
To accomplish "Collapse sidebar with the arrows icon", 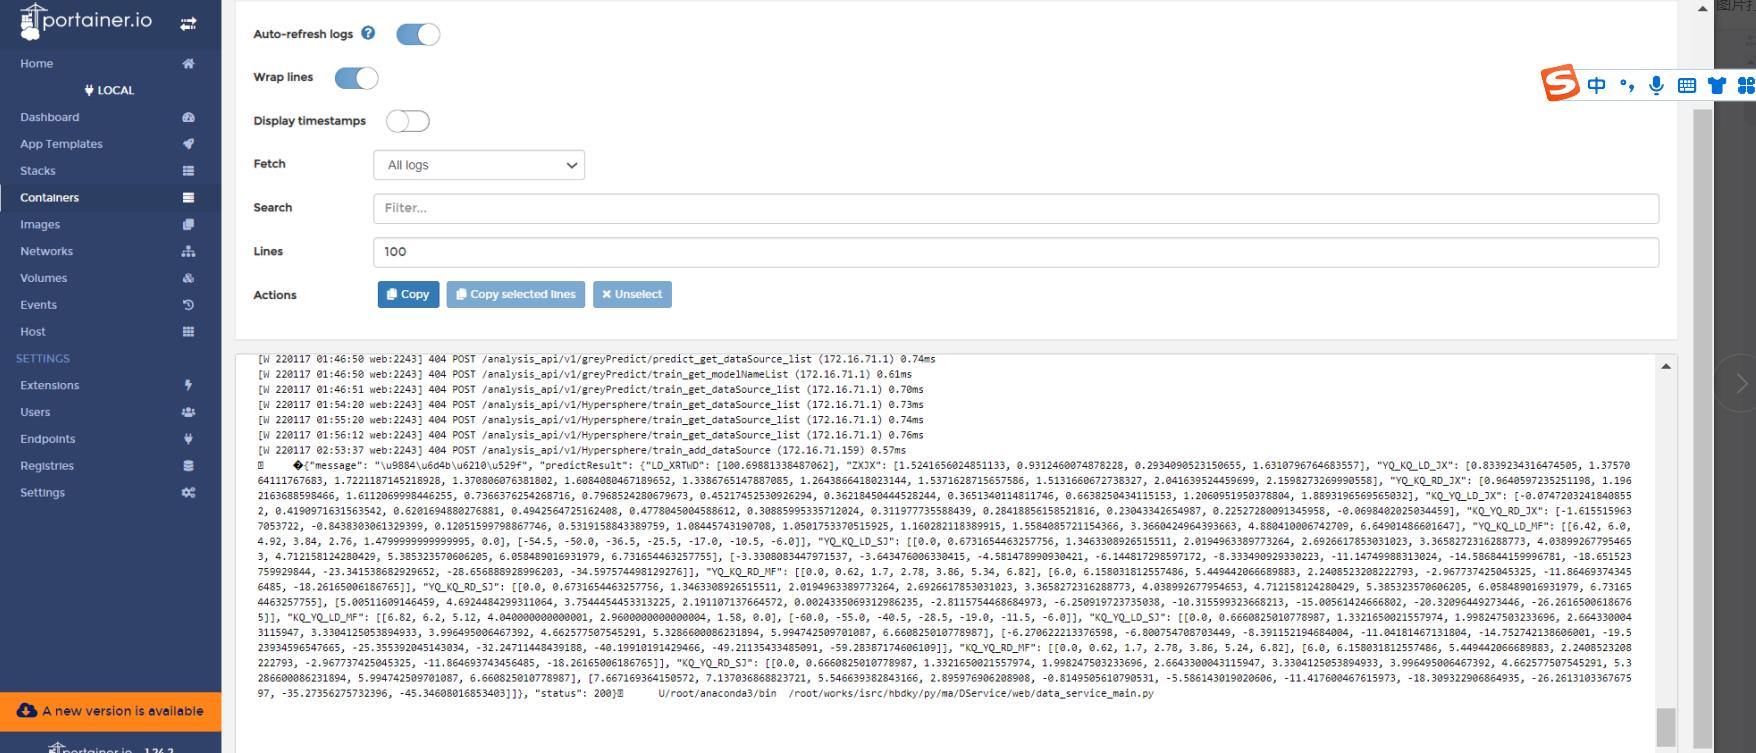I will pyautogui.click(x=188, y=24).
